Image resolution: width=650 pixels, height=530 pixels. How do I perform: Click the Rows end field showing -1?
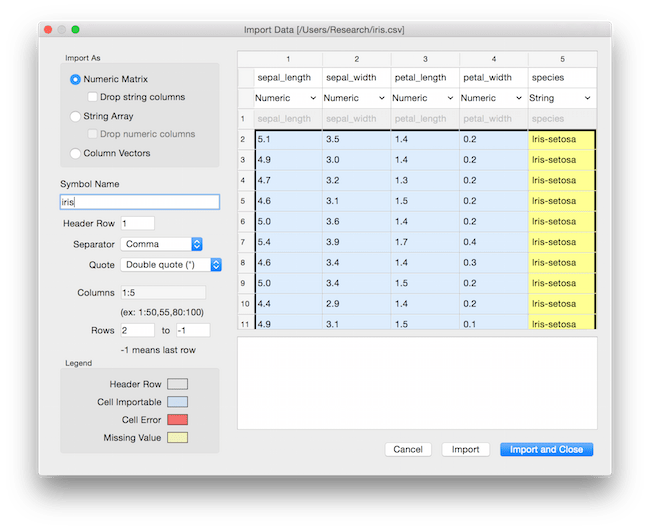(x=193, y=330)
